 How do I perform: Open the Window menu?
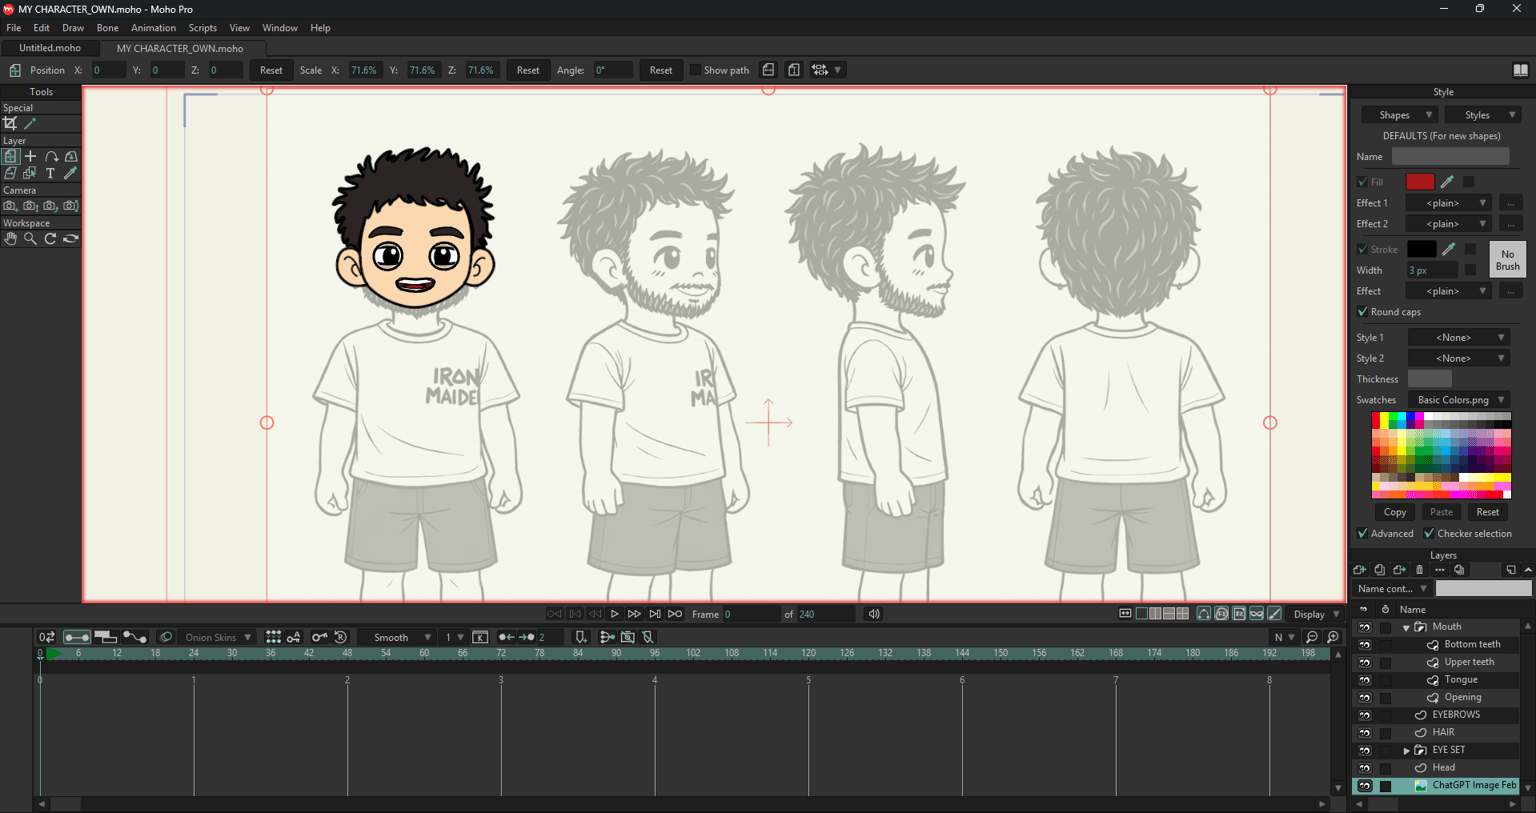[280, 28]
